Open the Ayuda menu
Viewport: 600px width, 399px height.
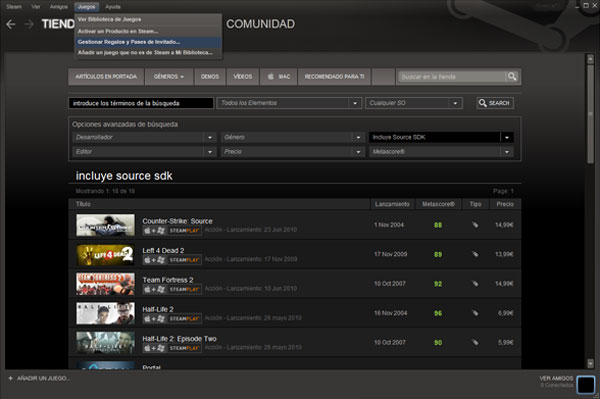tap(113, 7)
